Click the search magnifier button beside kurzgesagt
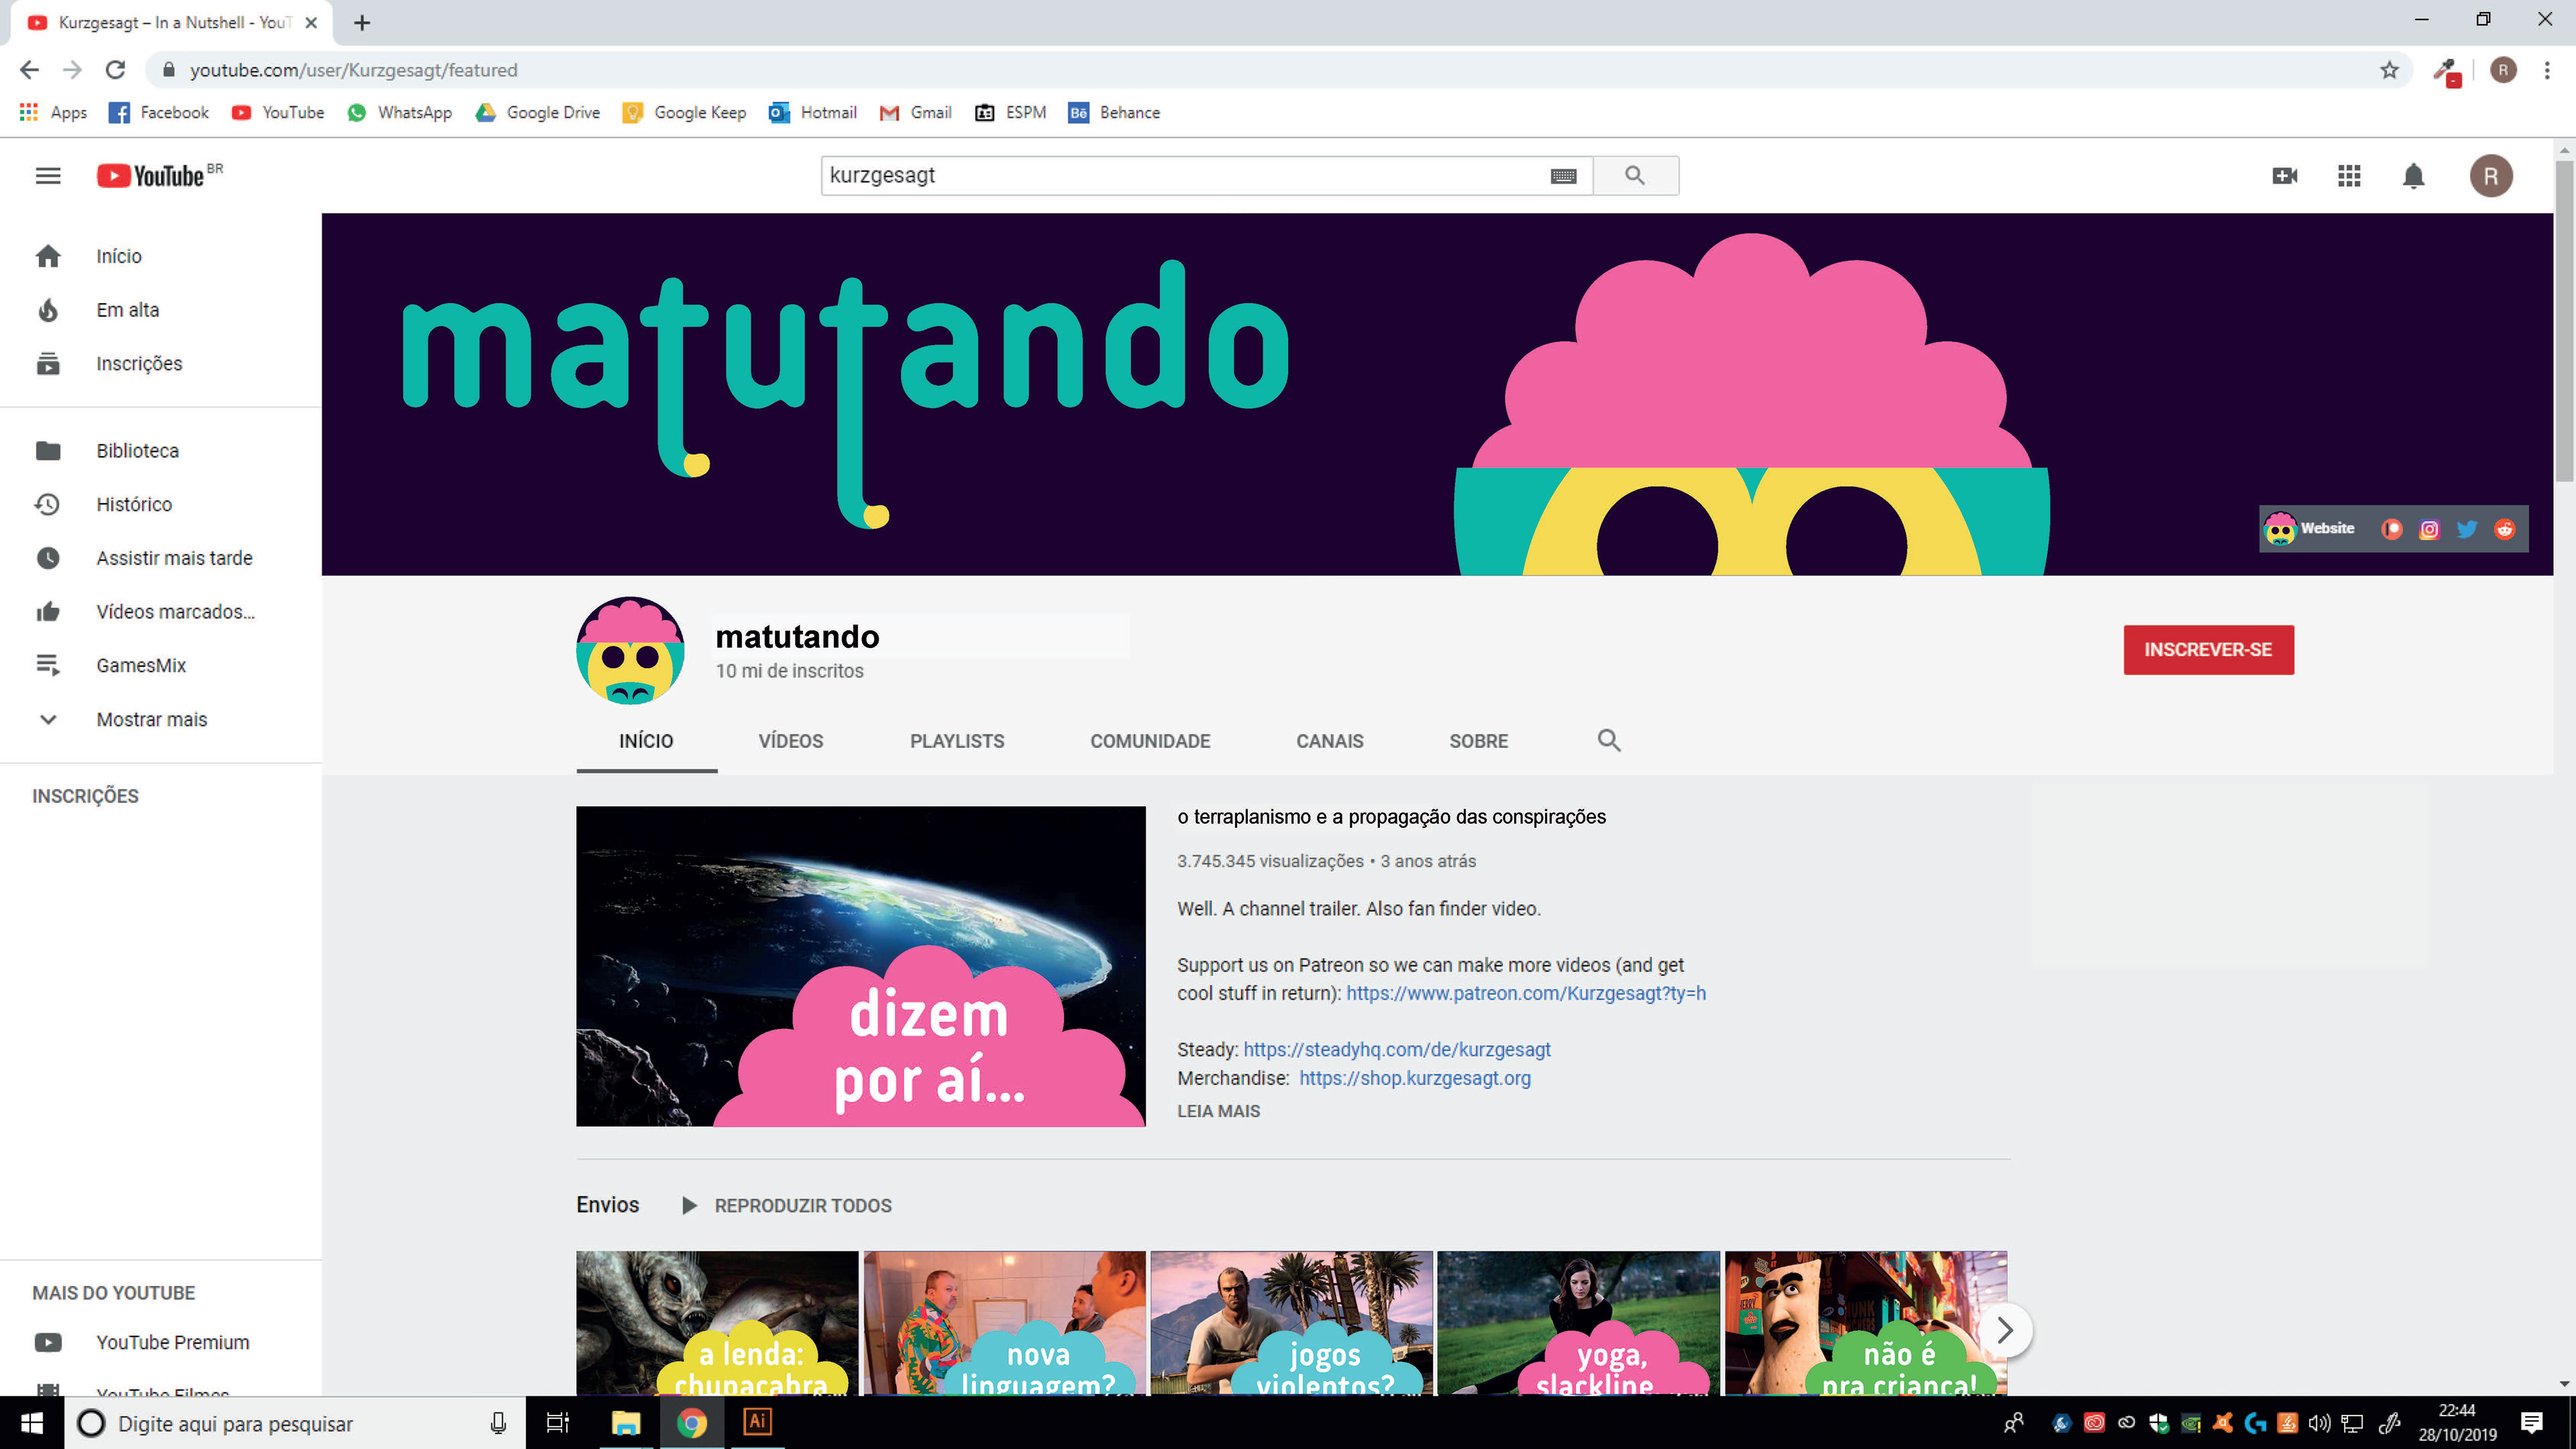Screen dimensions: 2576x1449 click(1635, 176)
